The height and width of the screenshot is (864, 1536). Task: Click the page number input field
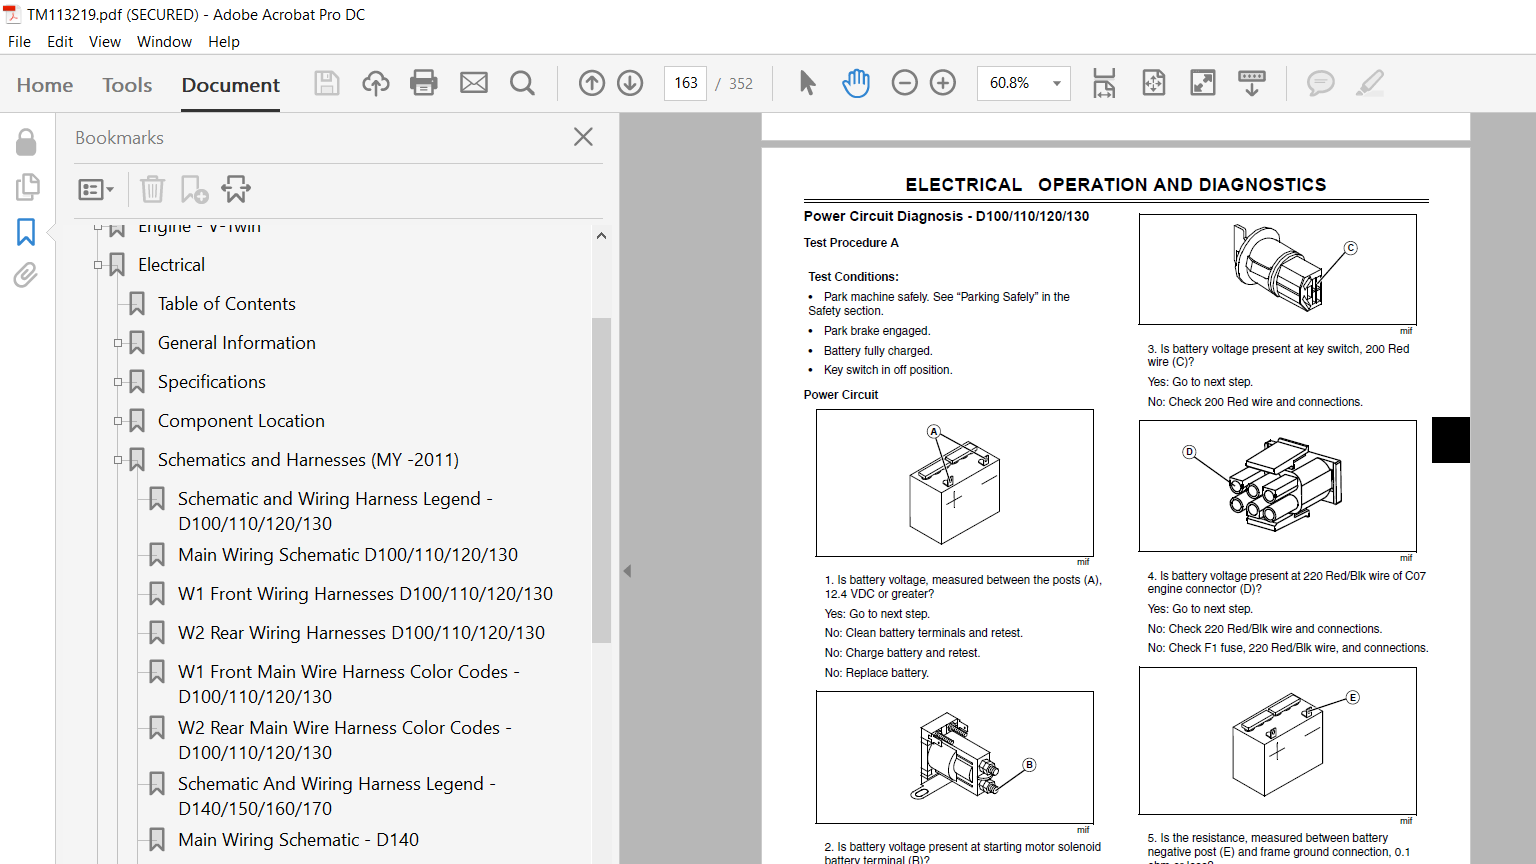pyautogui.click(x=686, y=83)
